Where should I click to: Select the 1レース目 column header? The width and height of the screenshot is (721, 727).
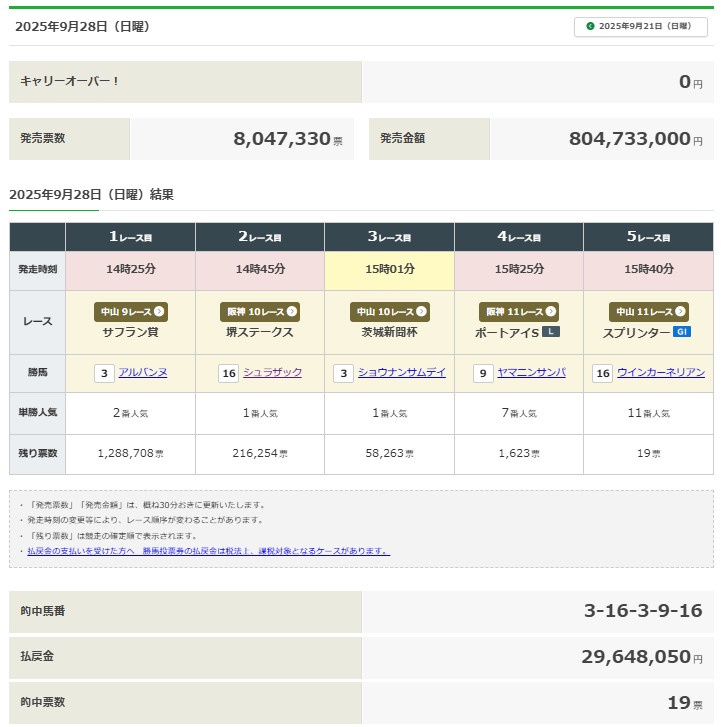coord(130,237)
